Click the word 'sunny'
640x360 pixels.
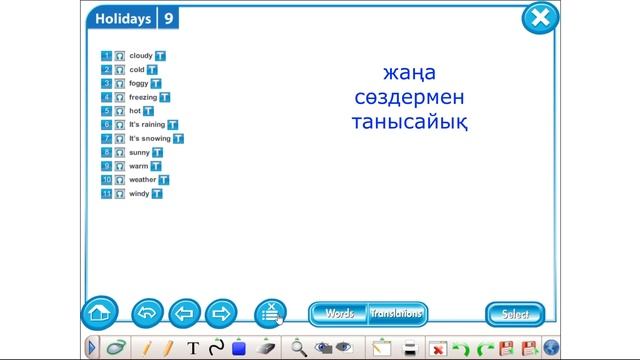139,153
